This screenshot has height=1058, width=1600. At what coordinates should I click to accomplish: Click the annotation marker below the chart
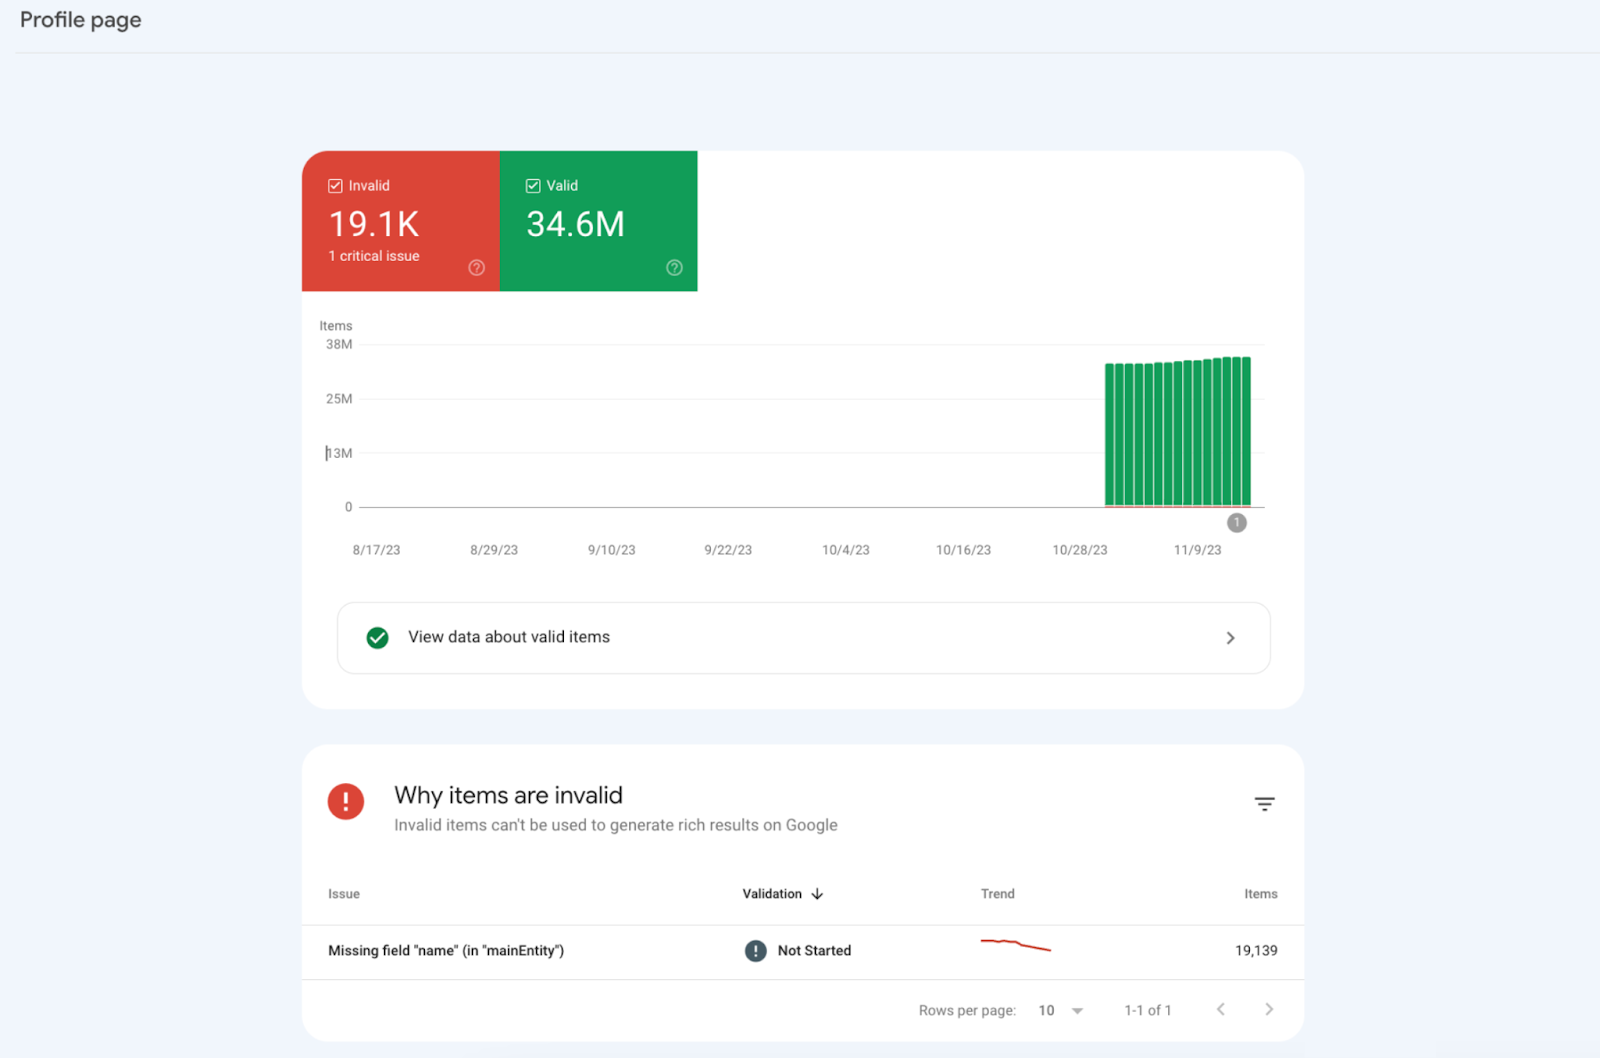pyautogui.click(x=1236, y=522)
